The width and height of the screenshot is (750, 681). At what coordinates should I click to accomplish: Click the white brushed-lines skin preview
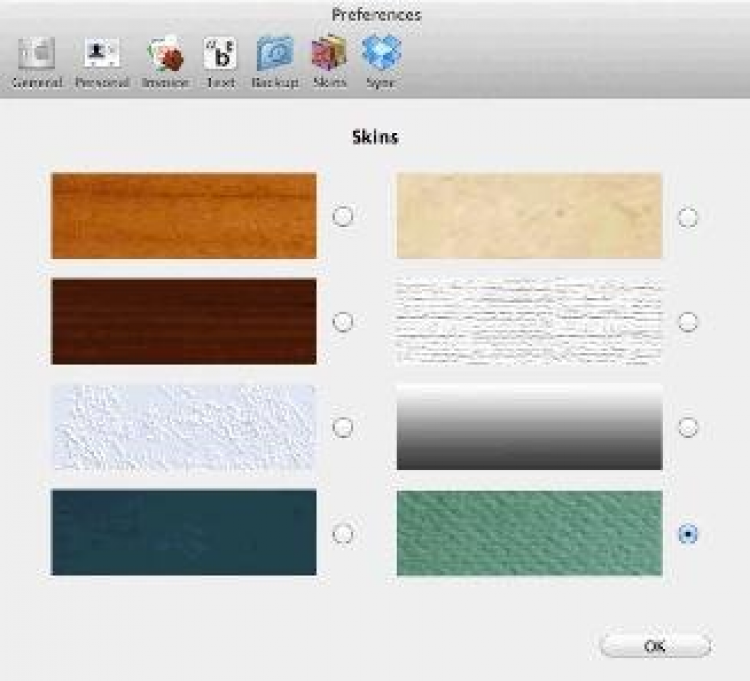coord(529,321)
